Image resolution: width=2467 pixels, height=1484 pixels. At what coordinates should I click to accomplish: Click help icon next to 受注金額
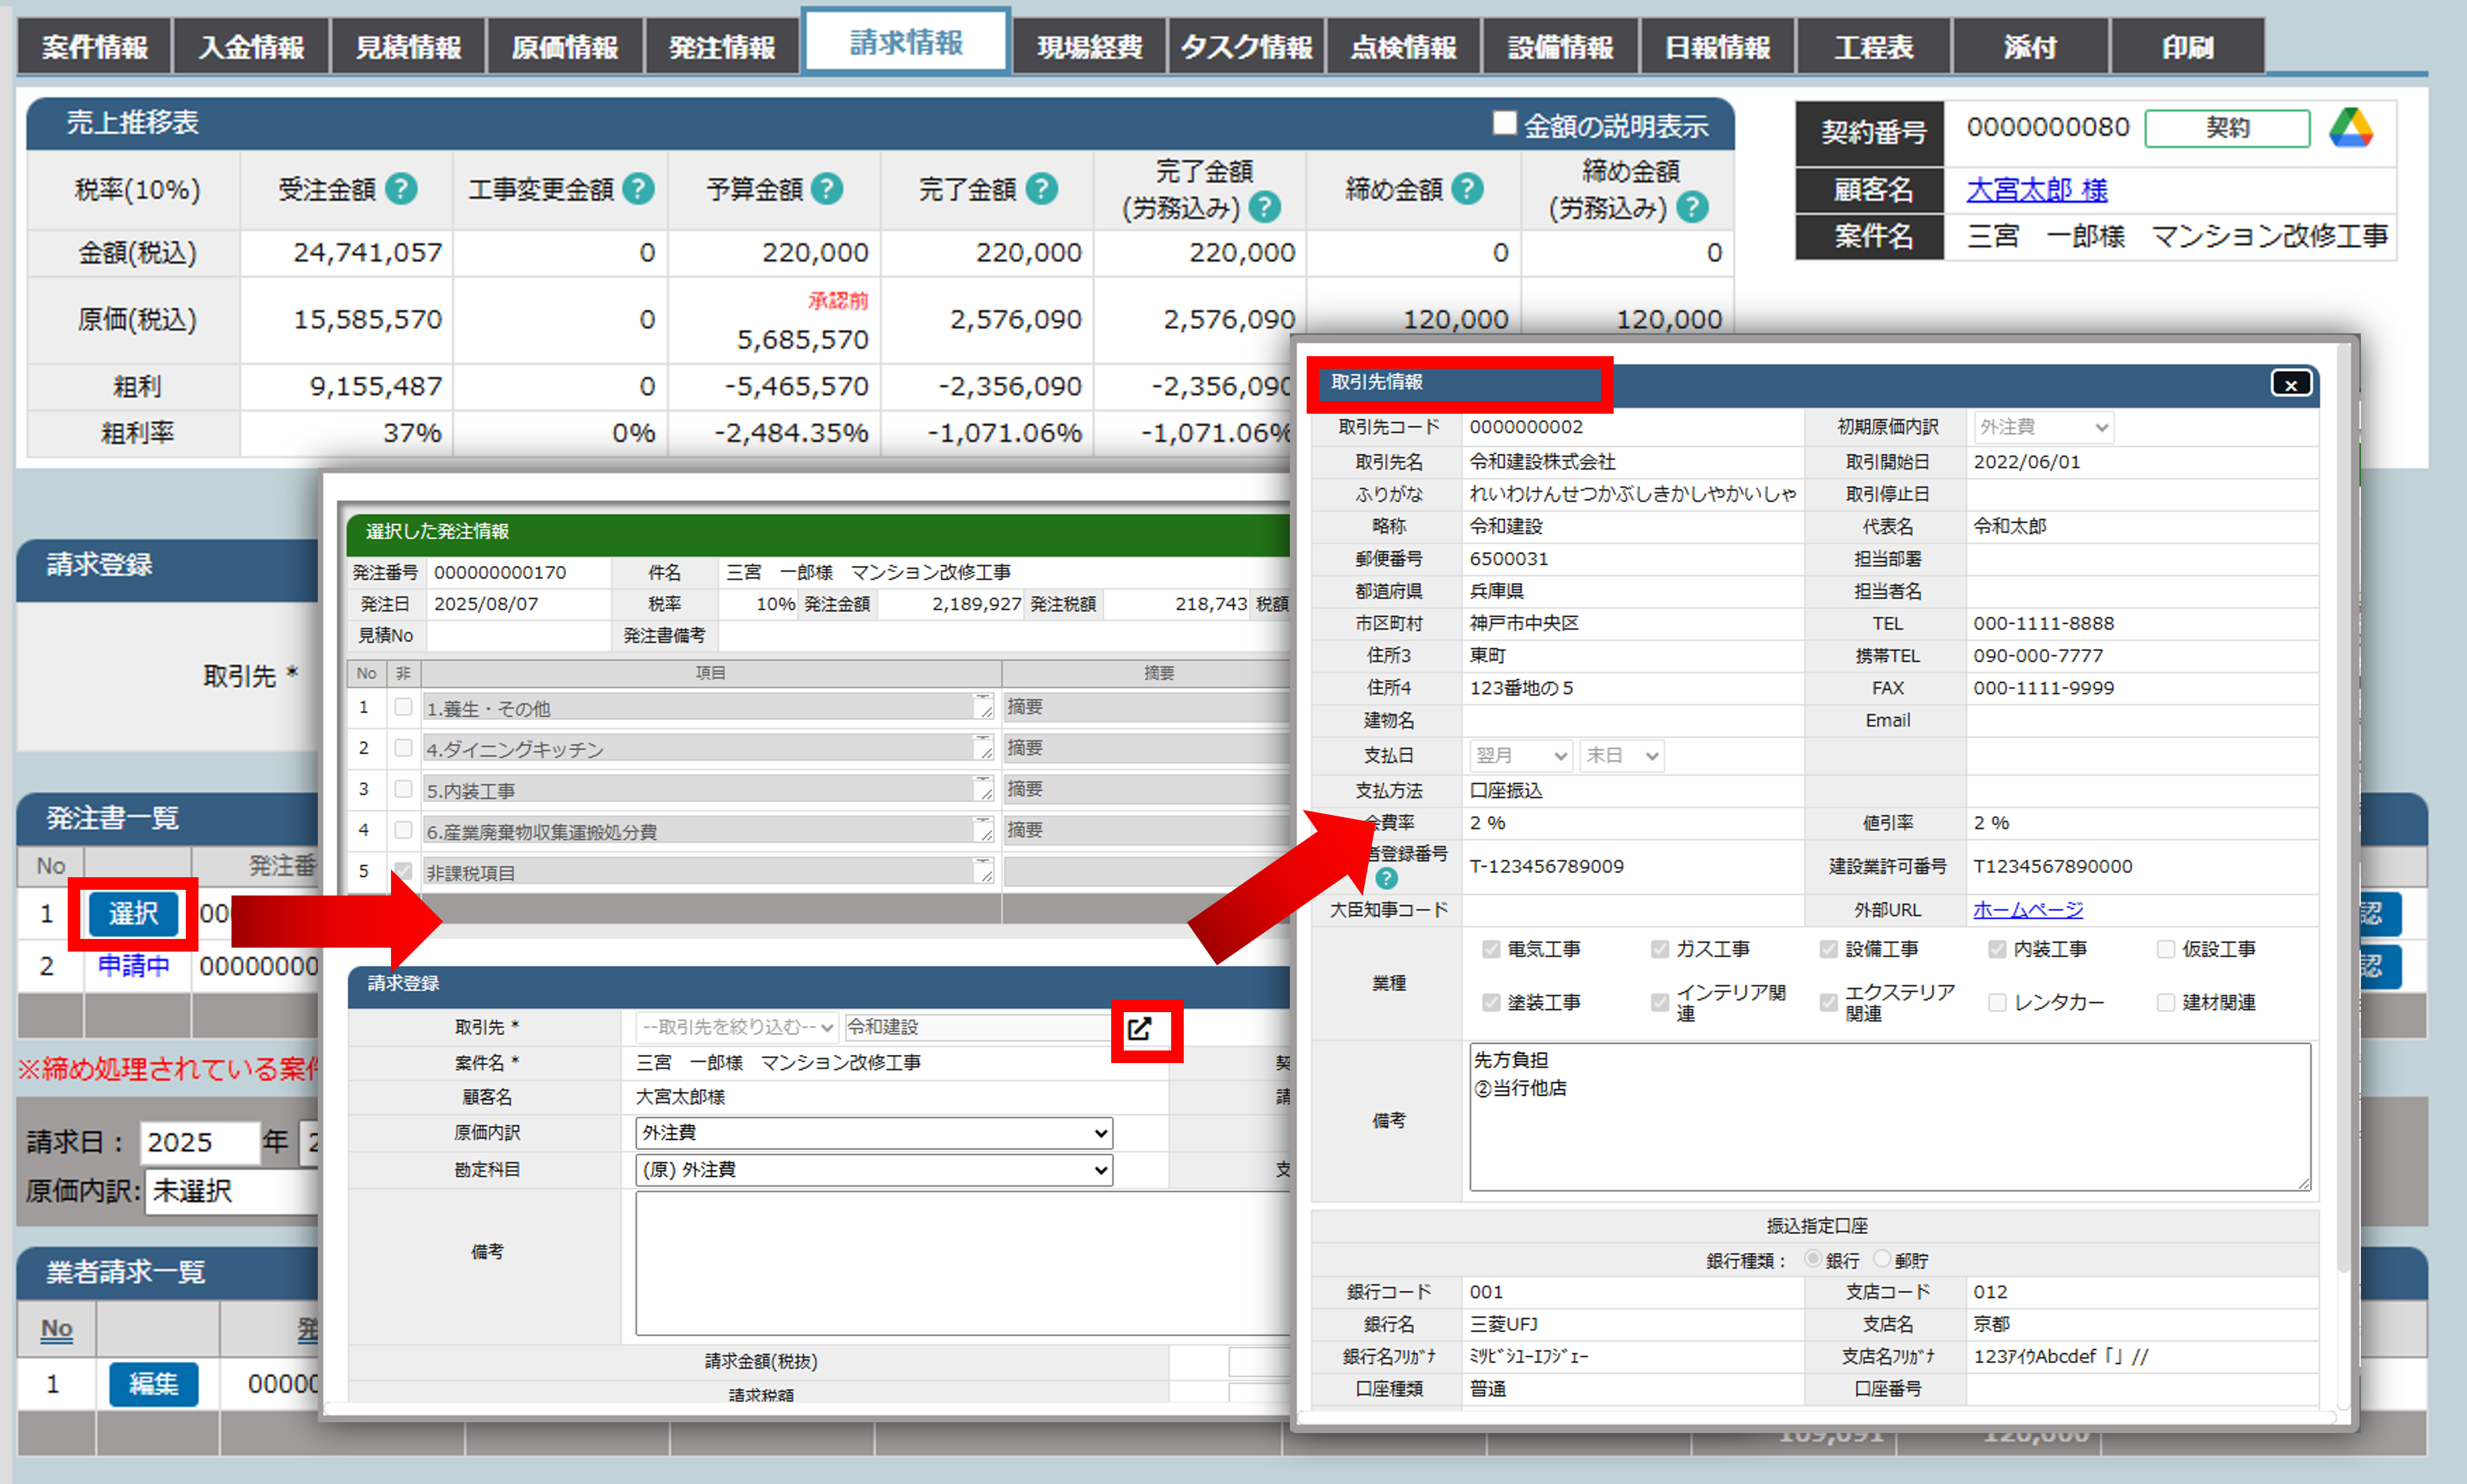pyautogui.click(x=401, y=189)
